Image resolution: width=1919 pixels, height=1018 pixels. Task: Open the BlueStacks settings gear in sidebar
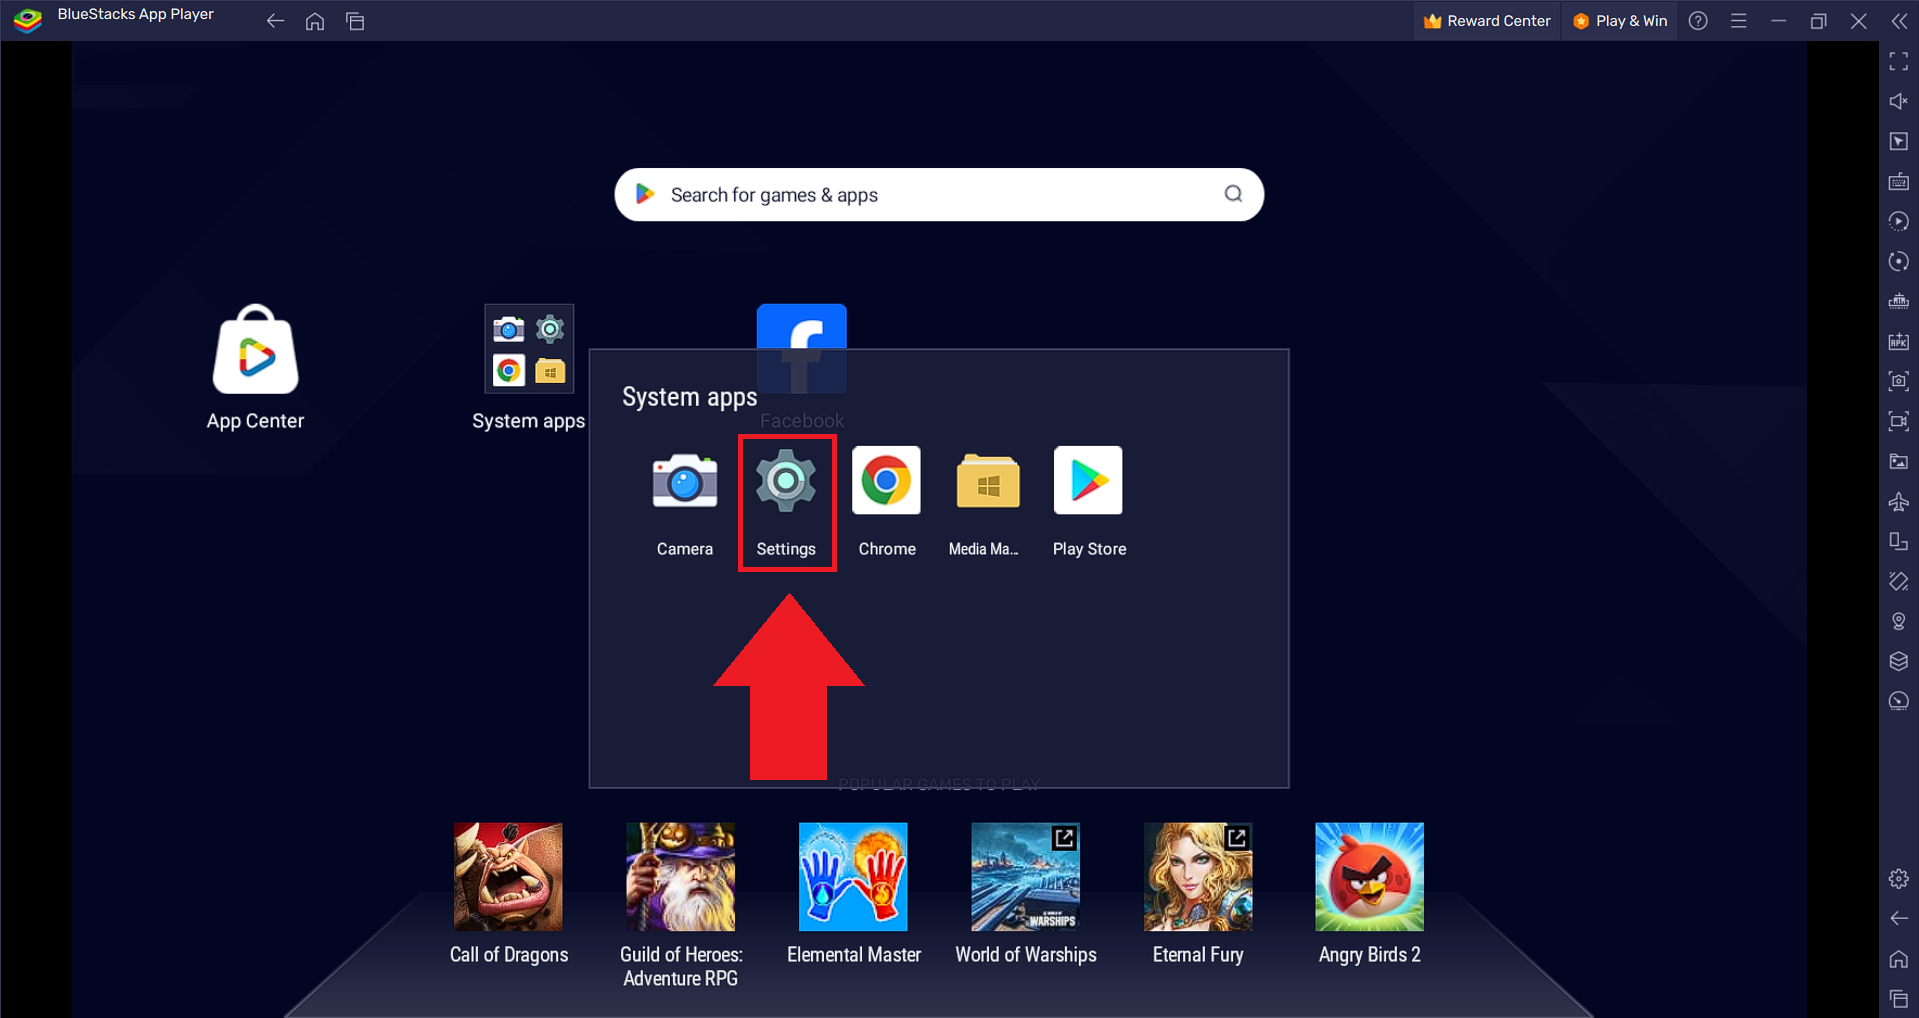pos(1899,879)
